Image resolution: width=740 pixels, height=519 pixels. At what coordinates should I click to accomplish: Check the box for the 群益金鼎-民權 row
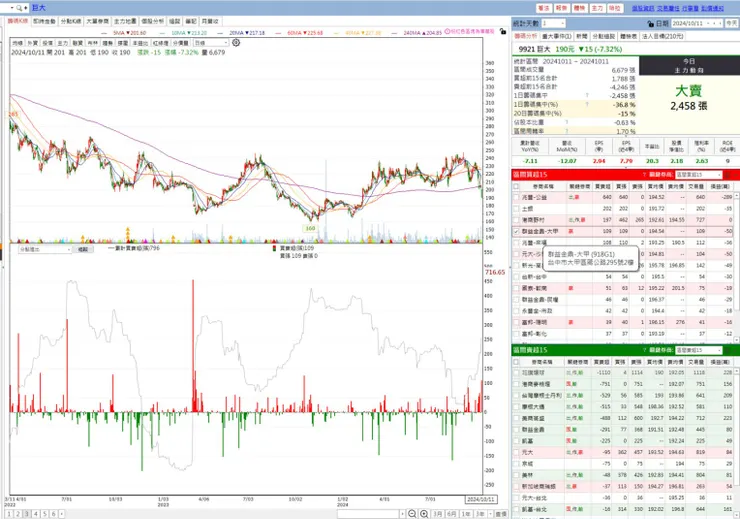[x=516, y=300]
